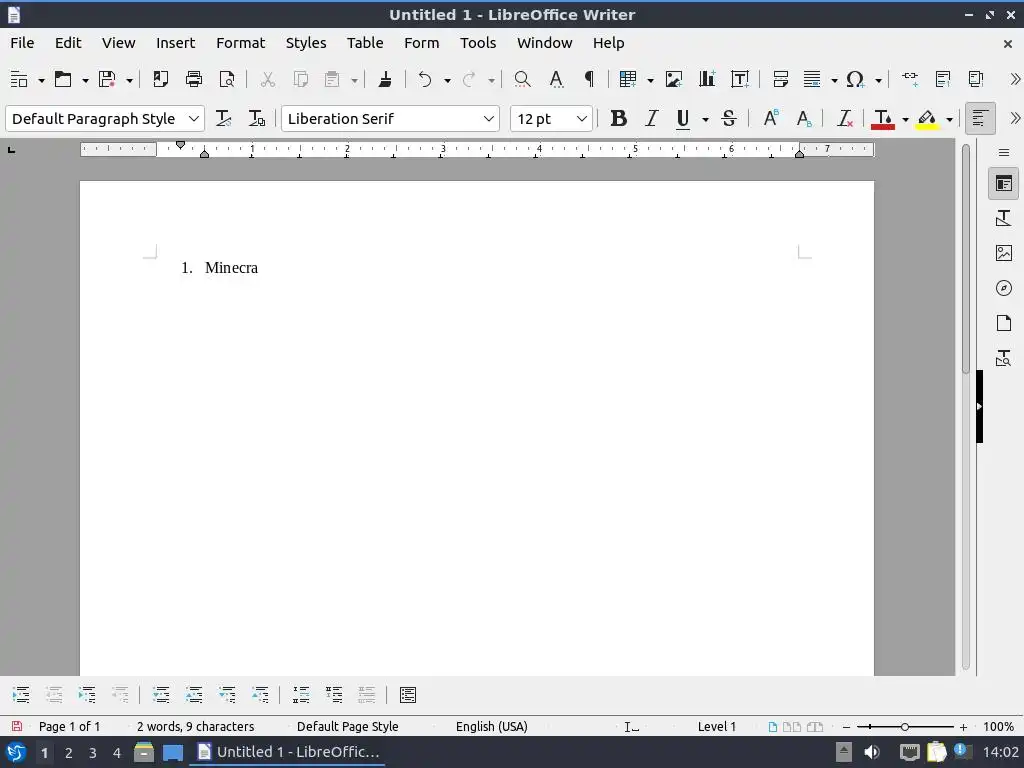This screenshot has width=1024, height=768.
Task: Open sidebar Properties panel
Action: click(1004, 184)
